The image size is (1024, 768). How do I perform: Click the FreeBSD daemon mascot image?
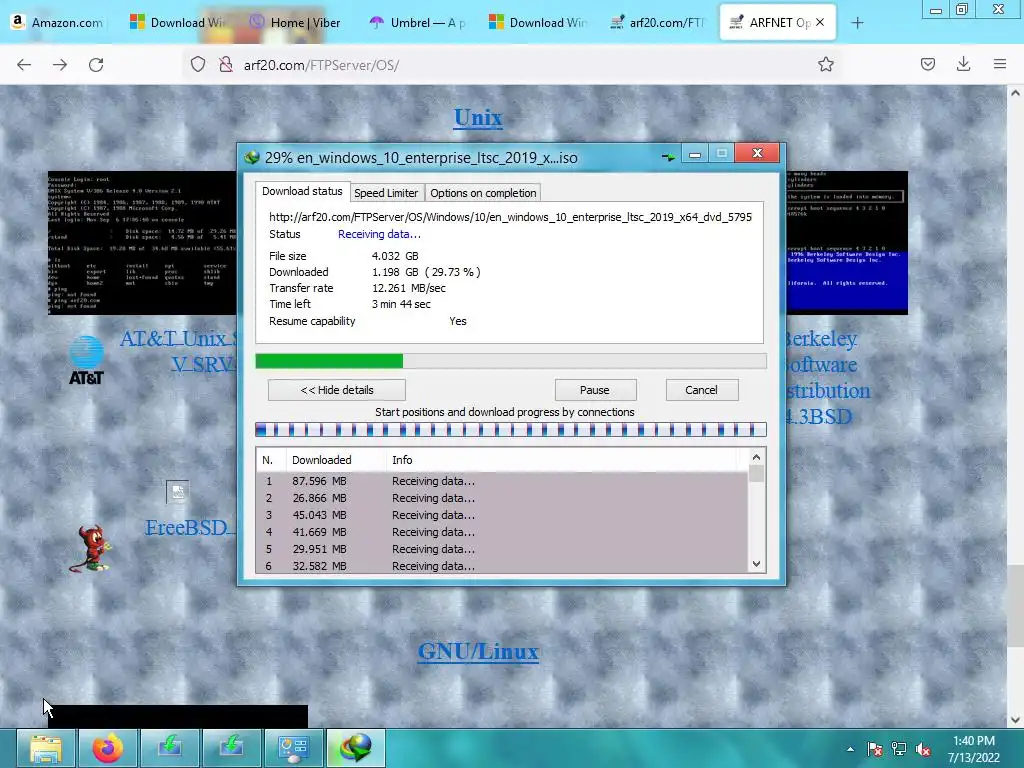coord(90,549)
